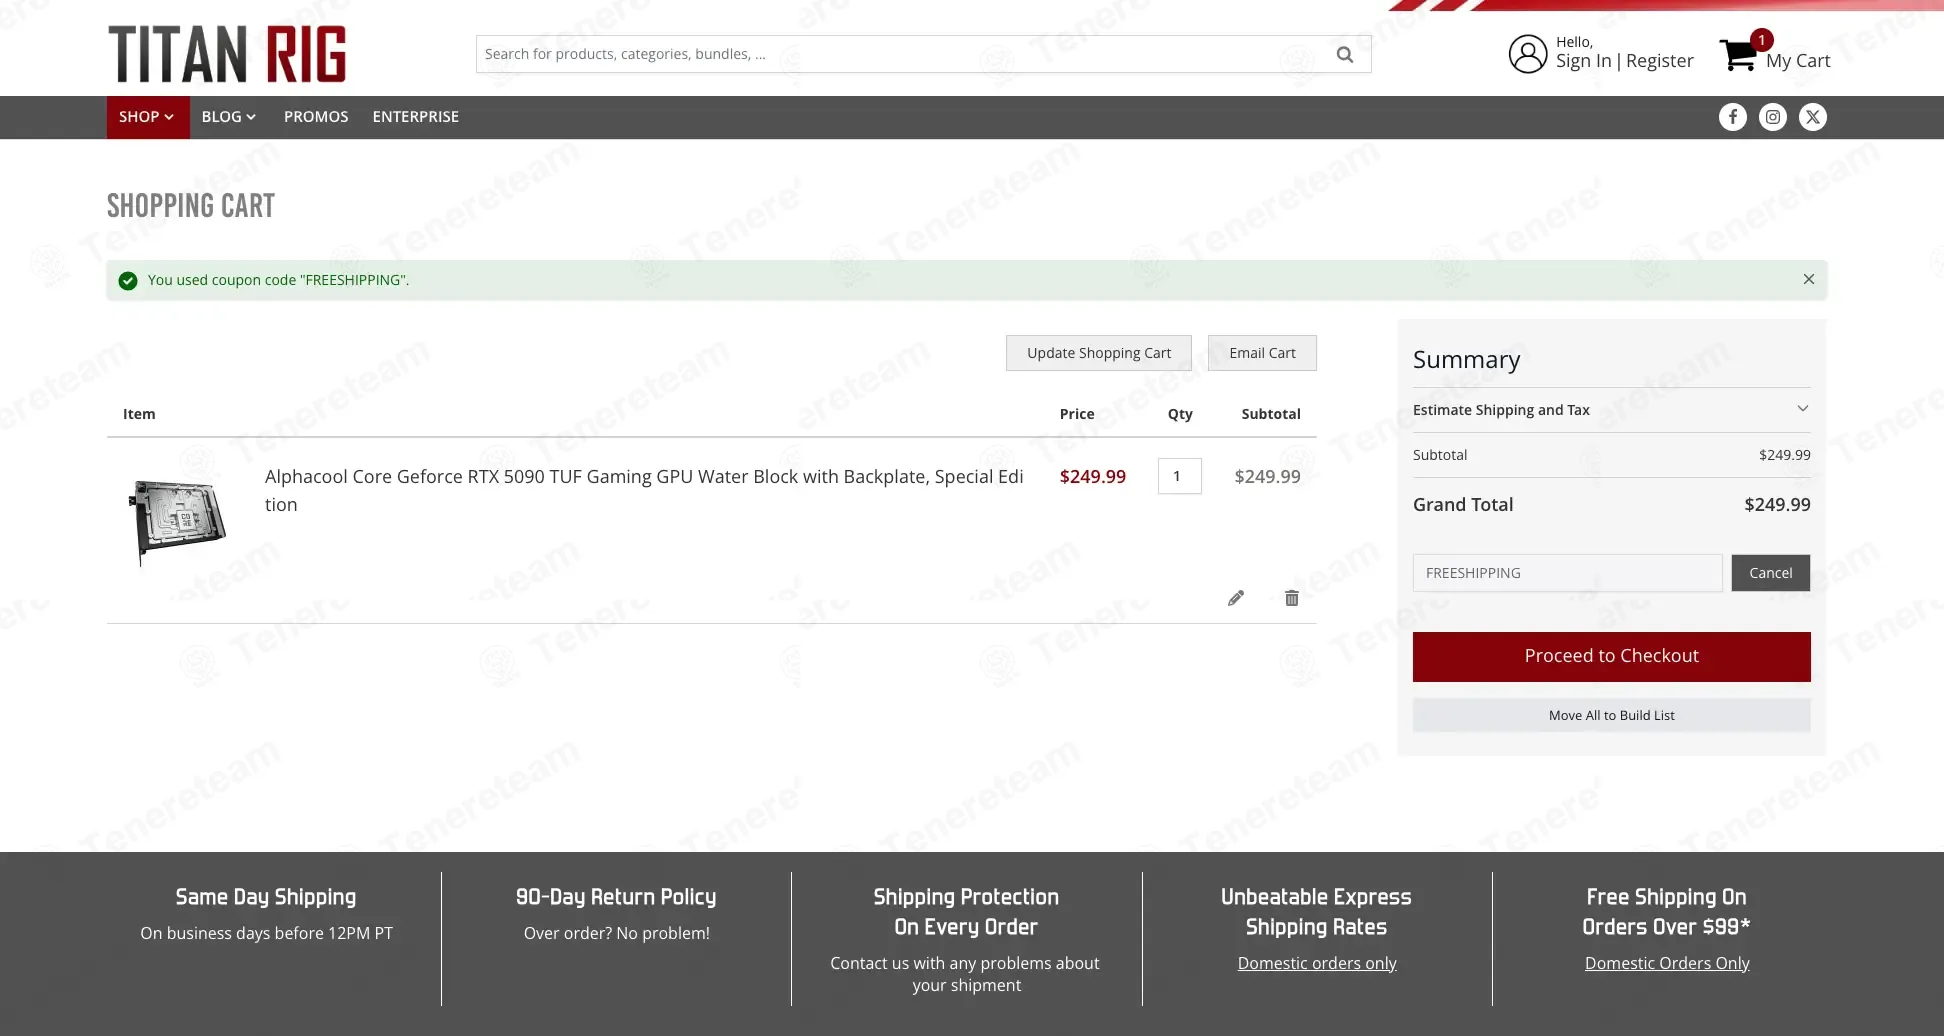Screen dimensions: 1944x1036
Task: Cancel the applied coupon code
Action: tap(1771, 573)
